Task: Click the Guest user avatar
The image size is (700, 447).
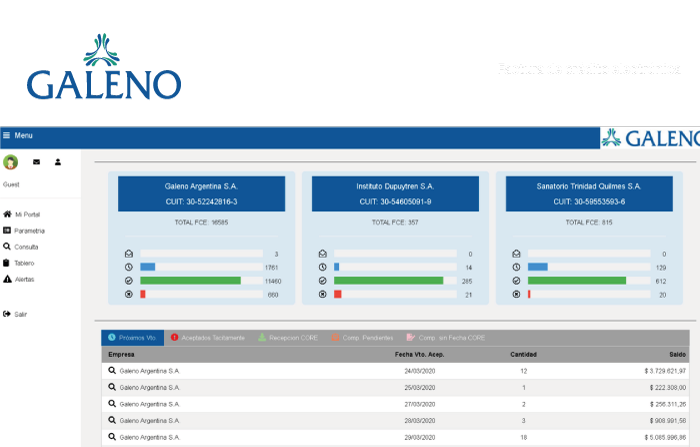Action: (11, 162)
